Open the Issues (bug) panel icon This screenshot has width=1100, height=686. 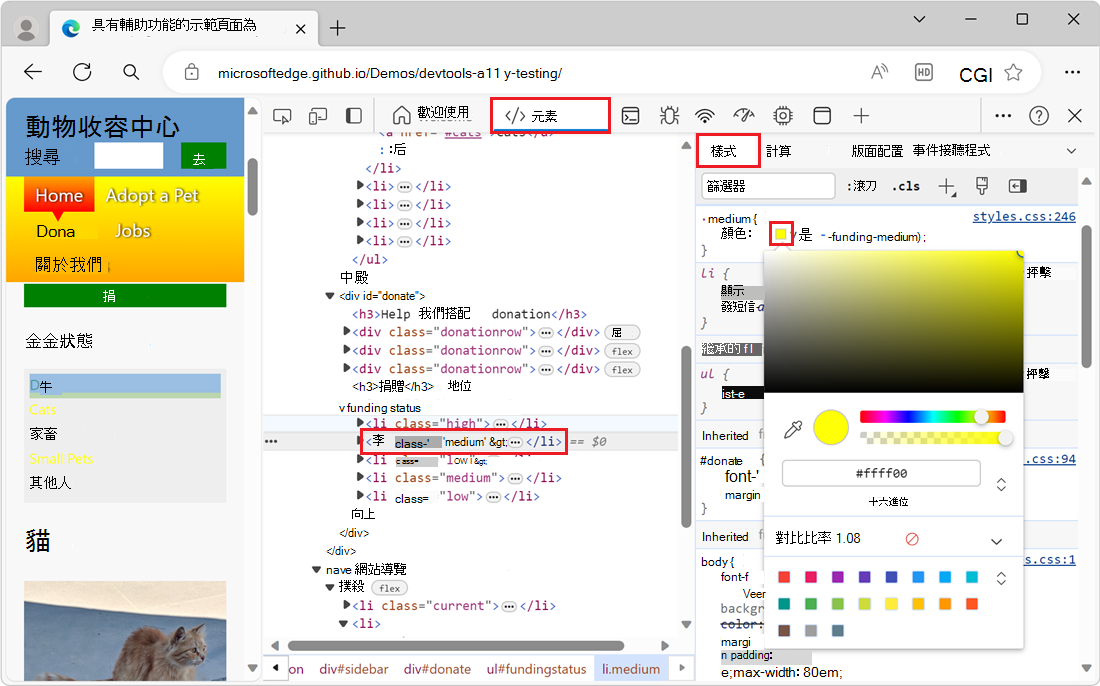tap(669, 115)
